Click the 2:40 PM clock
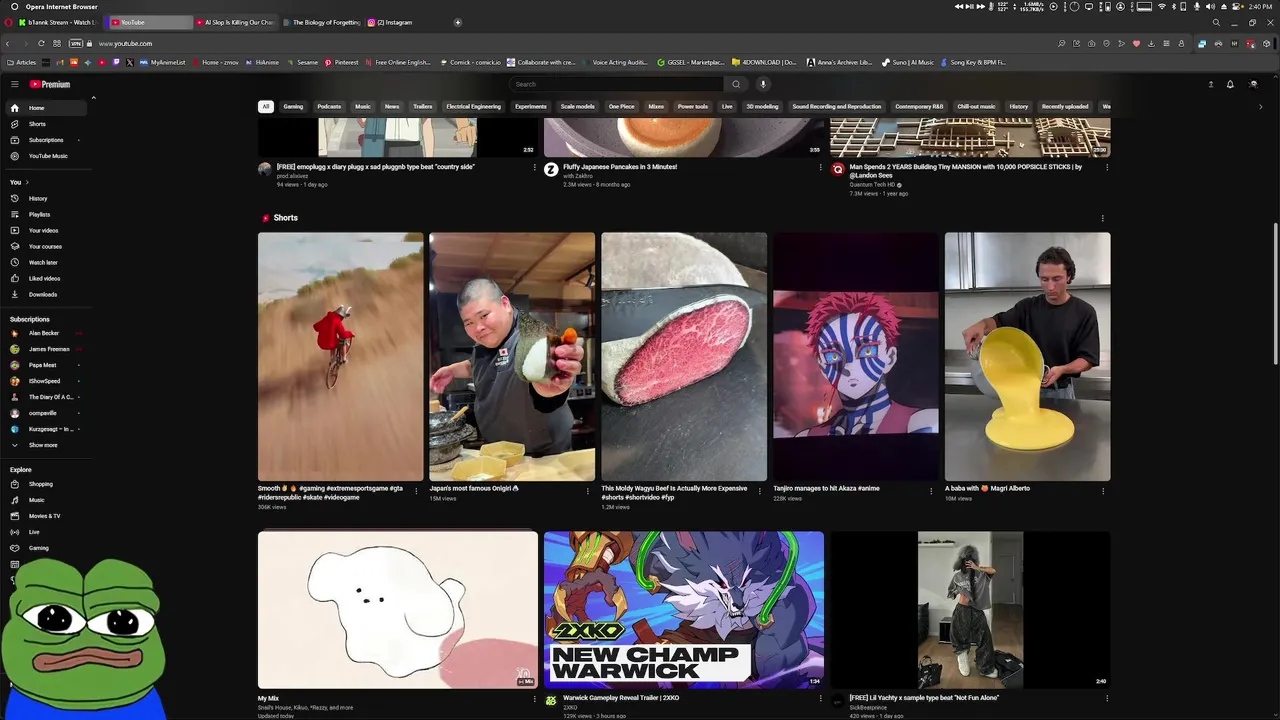 click(1261, 6)
